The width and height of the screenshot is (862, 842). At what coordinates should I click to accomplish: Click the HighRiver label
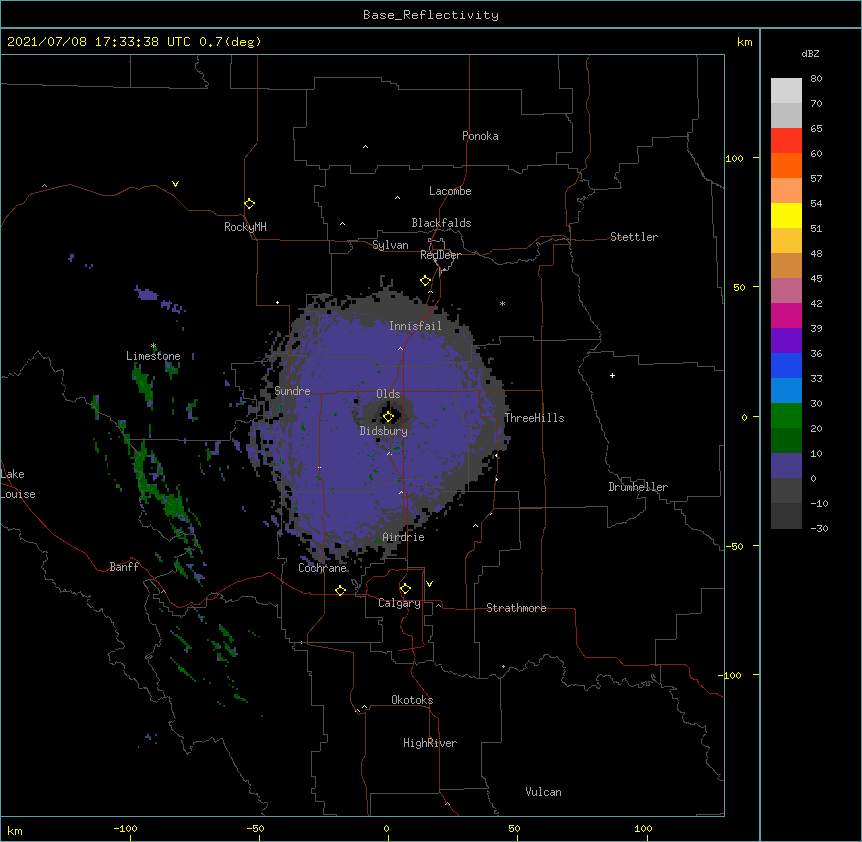[x=430, y=743]
